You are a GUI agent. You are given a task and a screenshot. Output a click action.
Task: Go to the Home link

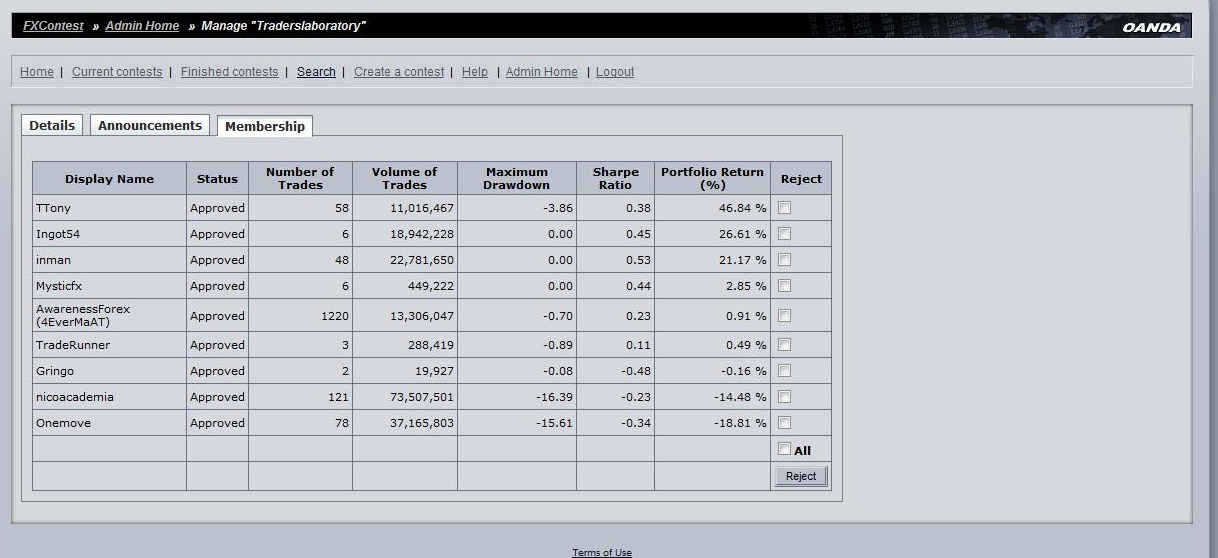coord(37,72)
